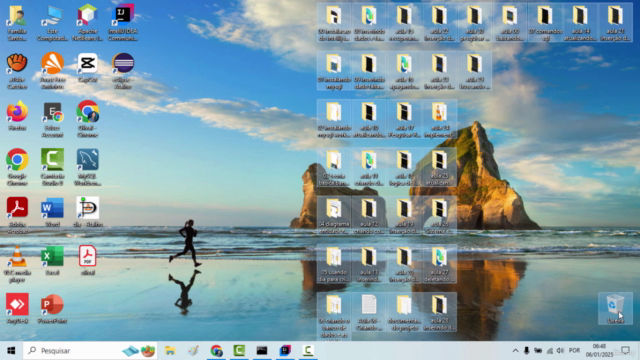Select the Lixeira recycle bin icon
640x360 pixels.
point(615,308)
